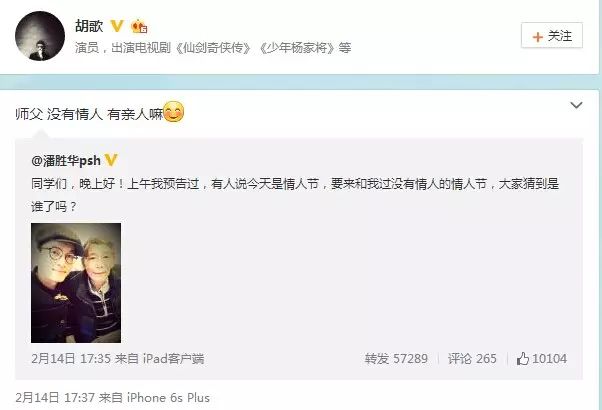The height and width of the screenshot is (410, 602).
Task: Click the 2月14日 17:37 post timestamp
Action: [x=55, y=398]
